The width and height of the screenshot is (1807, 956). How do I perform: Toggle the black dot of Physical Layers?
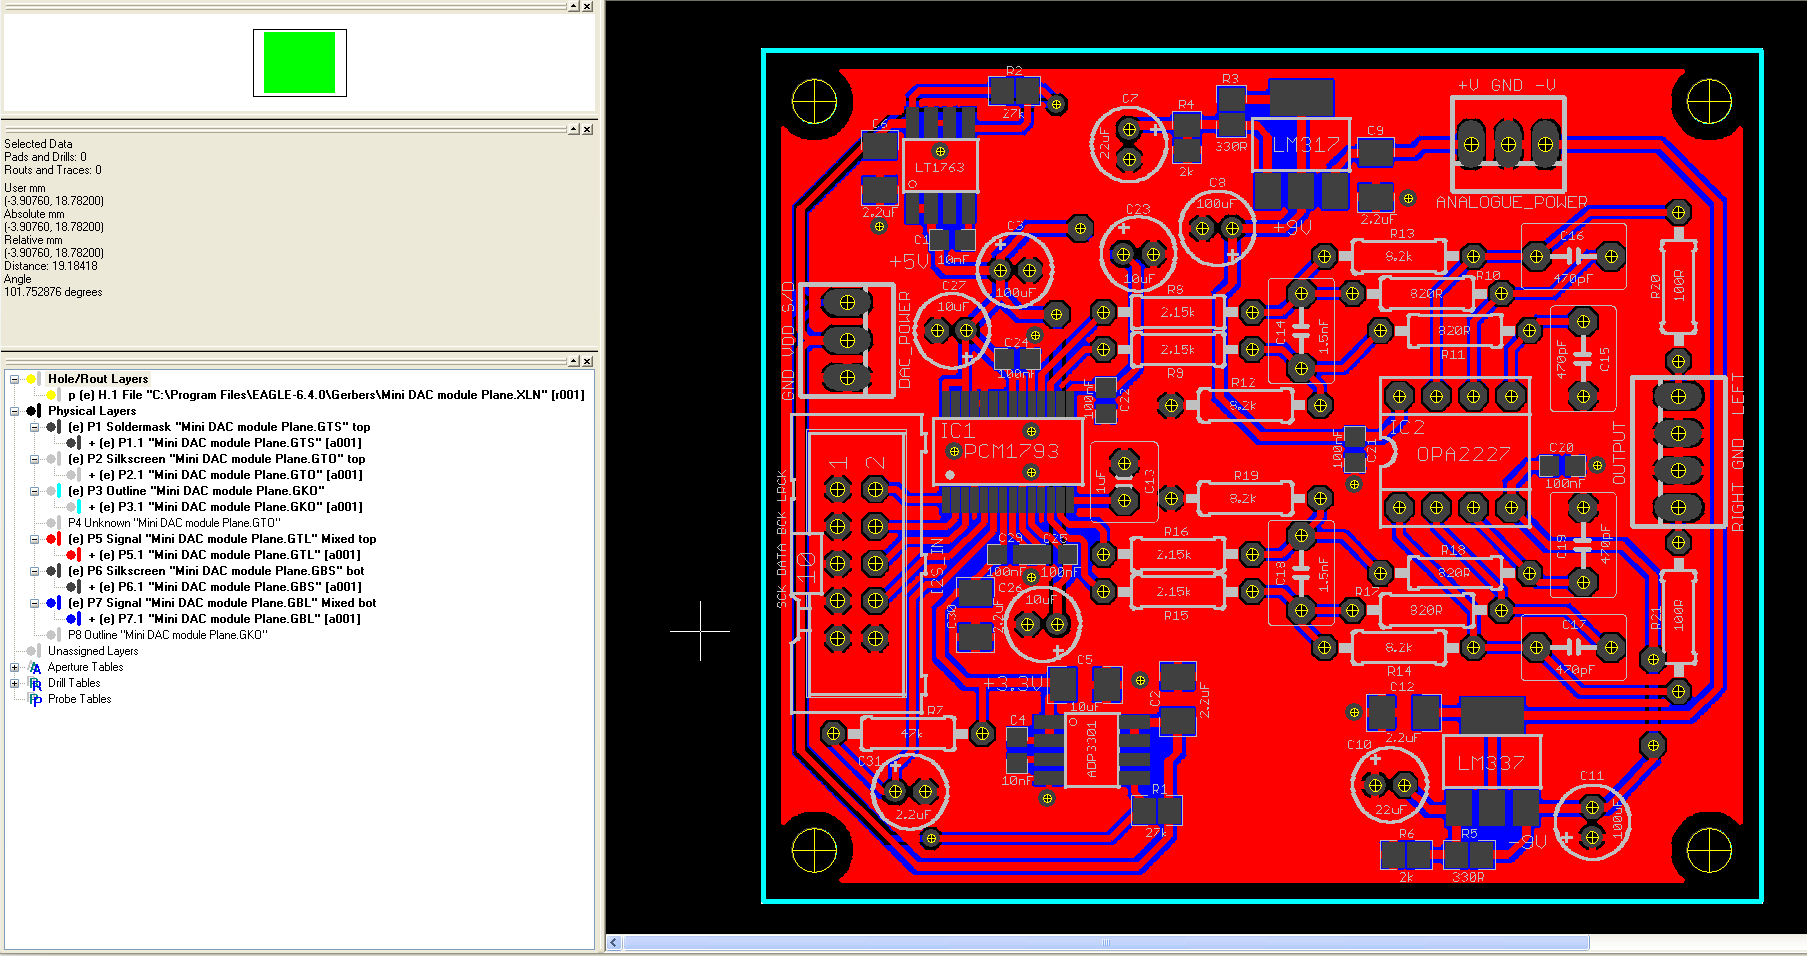tap(31, 411)
